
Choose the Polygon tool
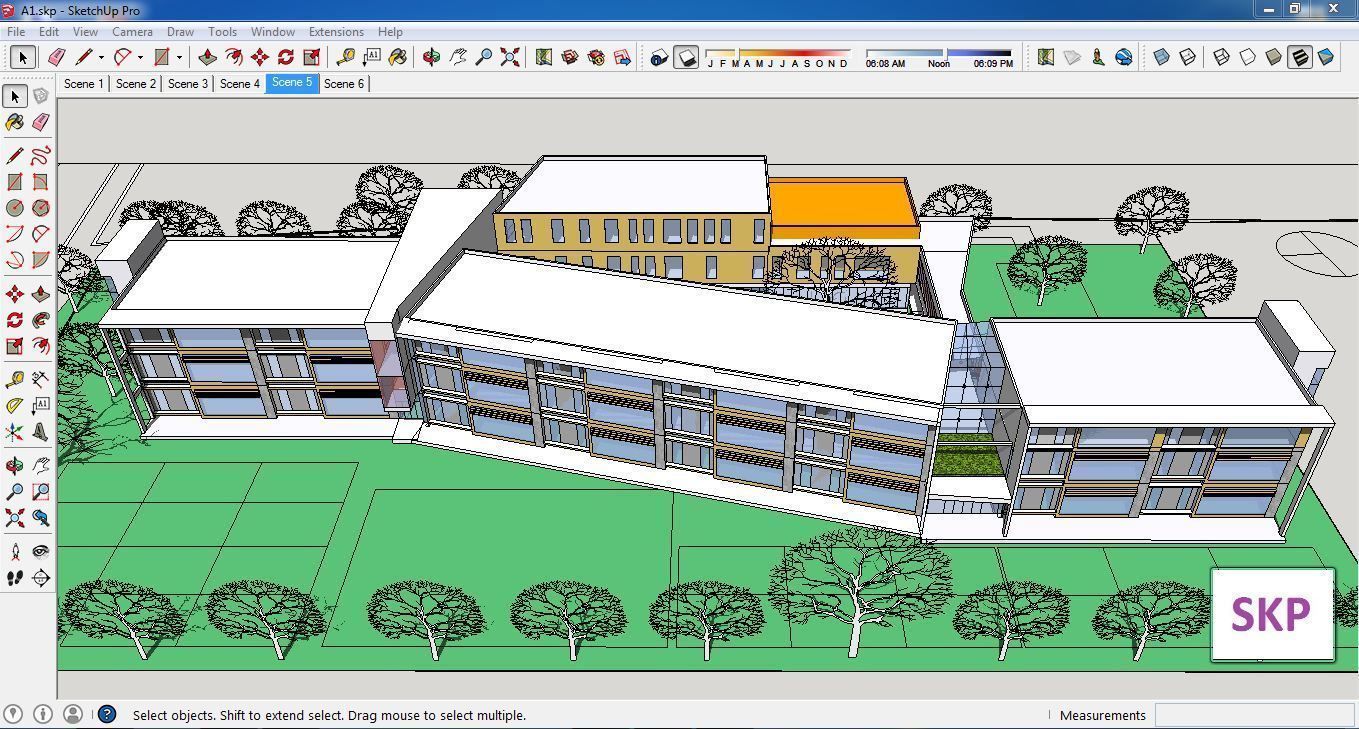pyautogui.click(x=41, y=208)
